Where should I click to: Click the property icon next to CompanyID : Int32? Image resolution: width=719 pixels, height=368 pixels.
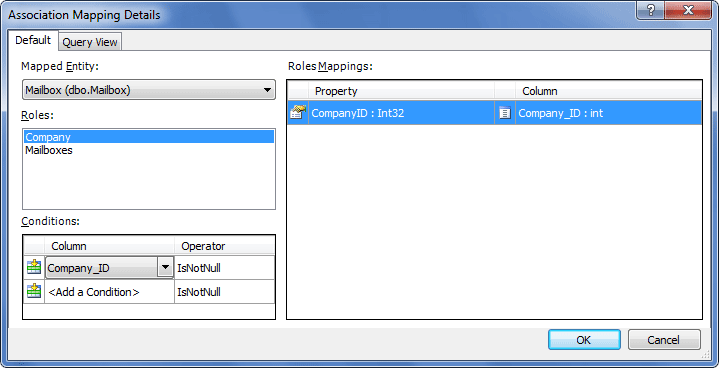(x=298, y=113)
